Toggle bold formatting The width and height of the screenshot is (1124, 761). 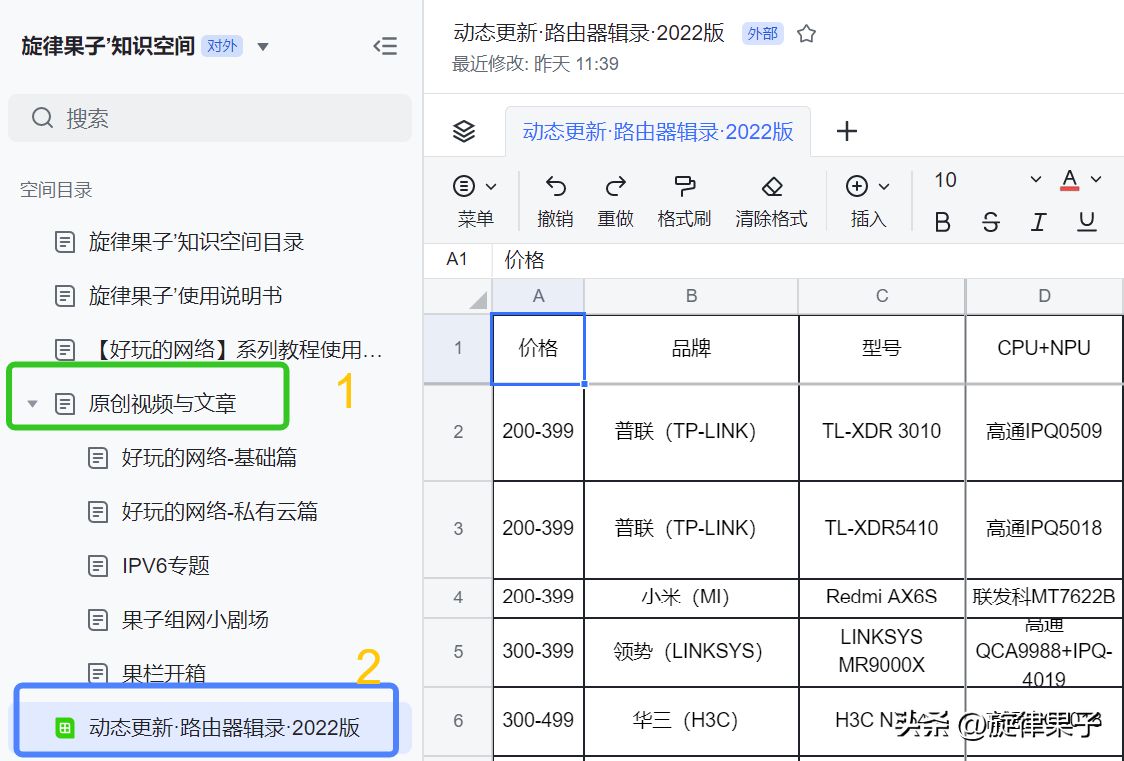[943, 222]
